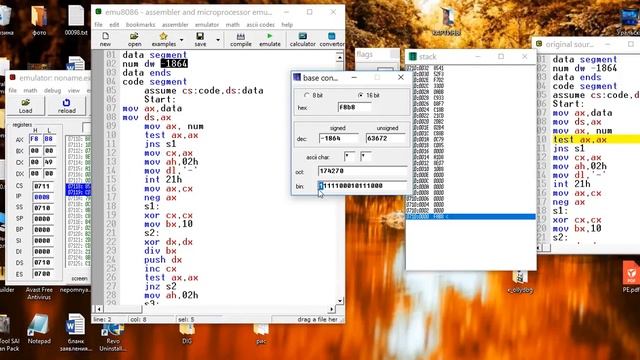Click the 'inc cx' line in the editor
640x360 pixels.
(160, 269)
